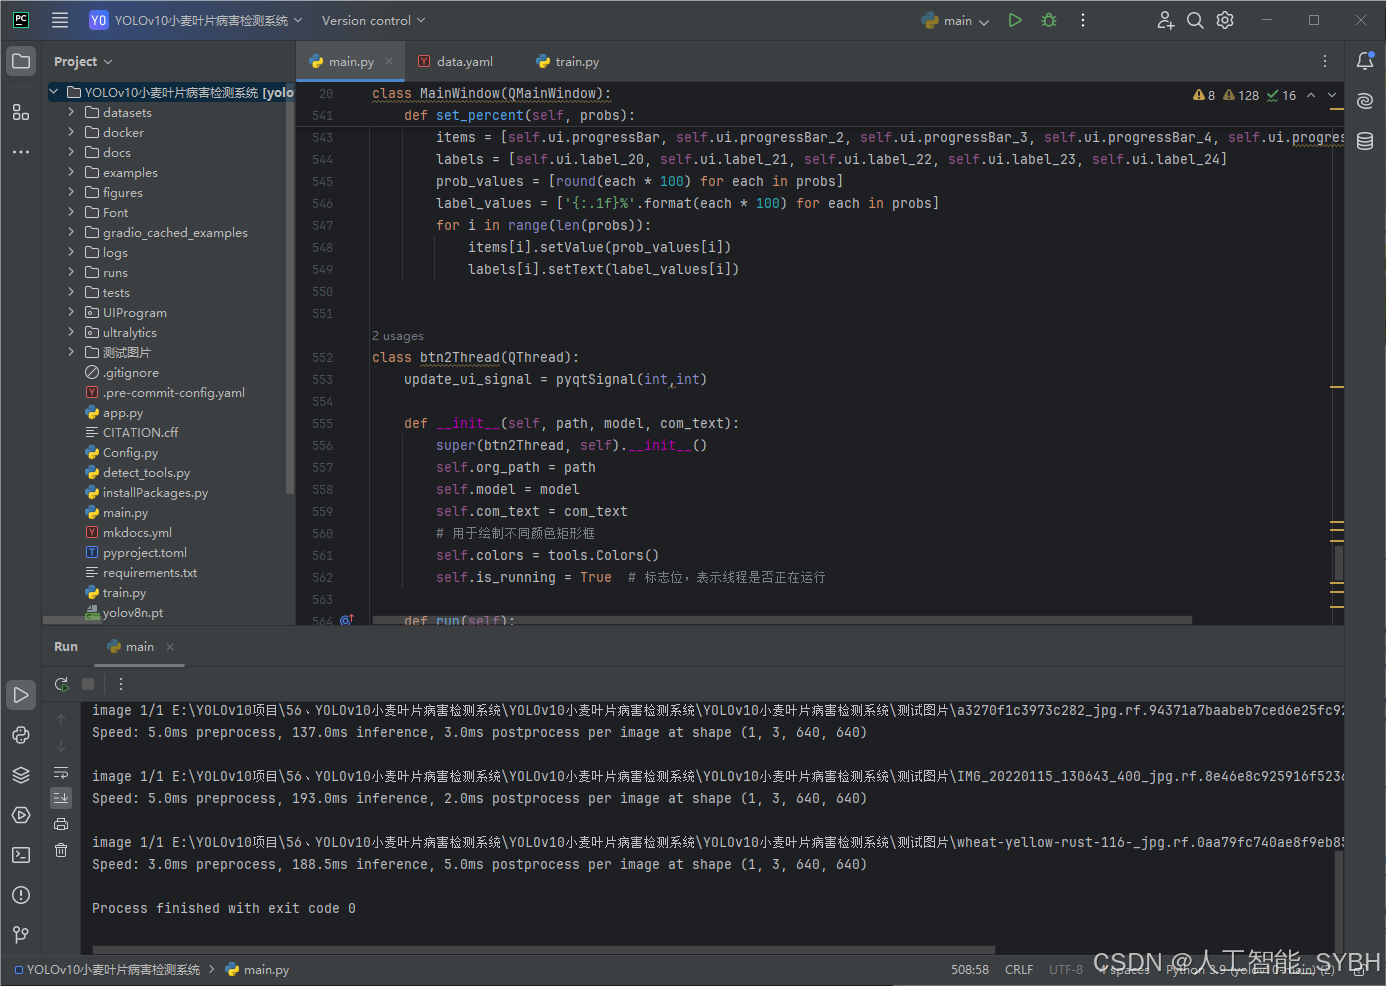Screen dimensions: 1386x986
Task: Toggle soft-wrap in run console
Action: click(61, 772)
